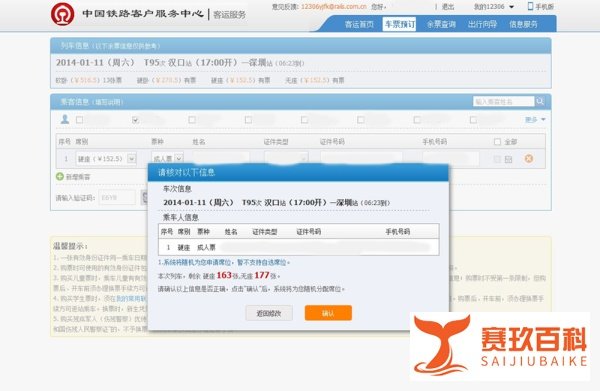600x391 pixels.
Task: Click the 返回修改 button
Action: pos(269,313)
